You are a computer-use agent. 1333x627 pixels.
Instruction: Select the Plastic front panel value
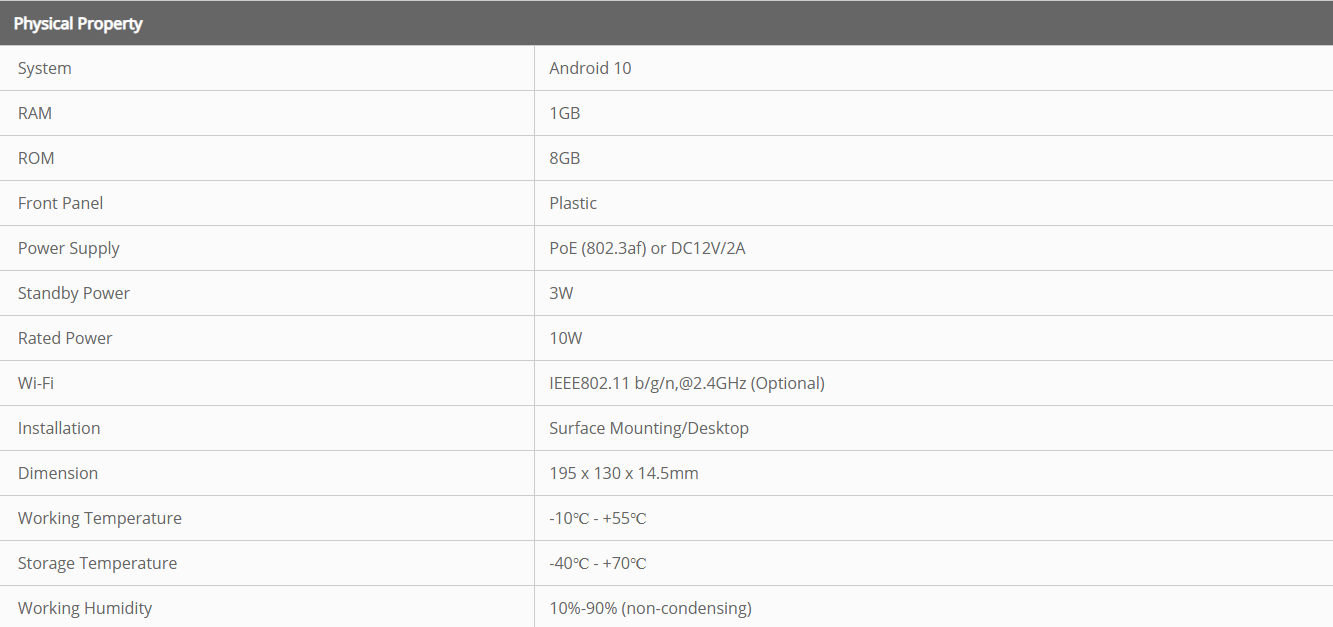[573, 203]
